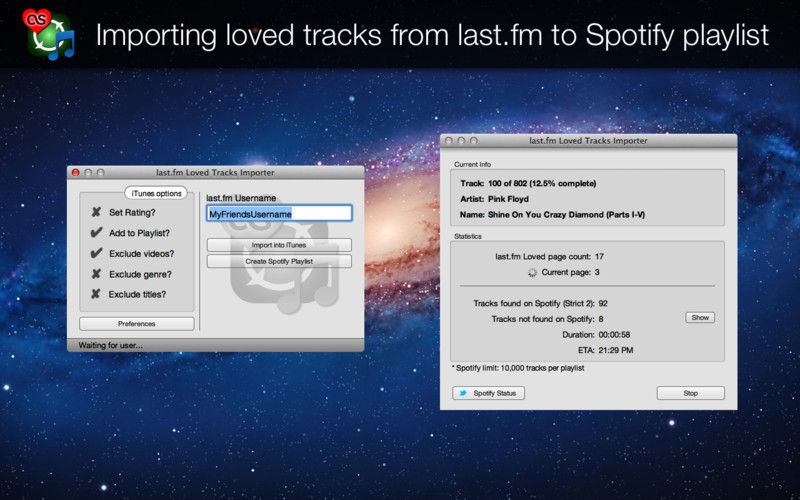The image size is (800, 500).
Task: Enable the Exclude genre? option
Action: tap(96, 274)
